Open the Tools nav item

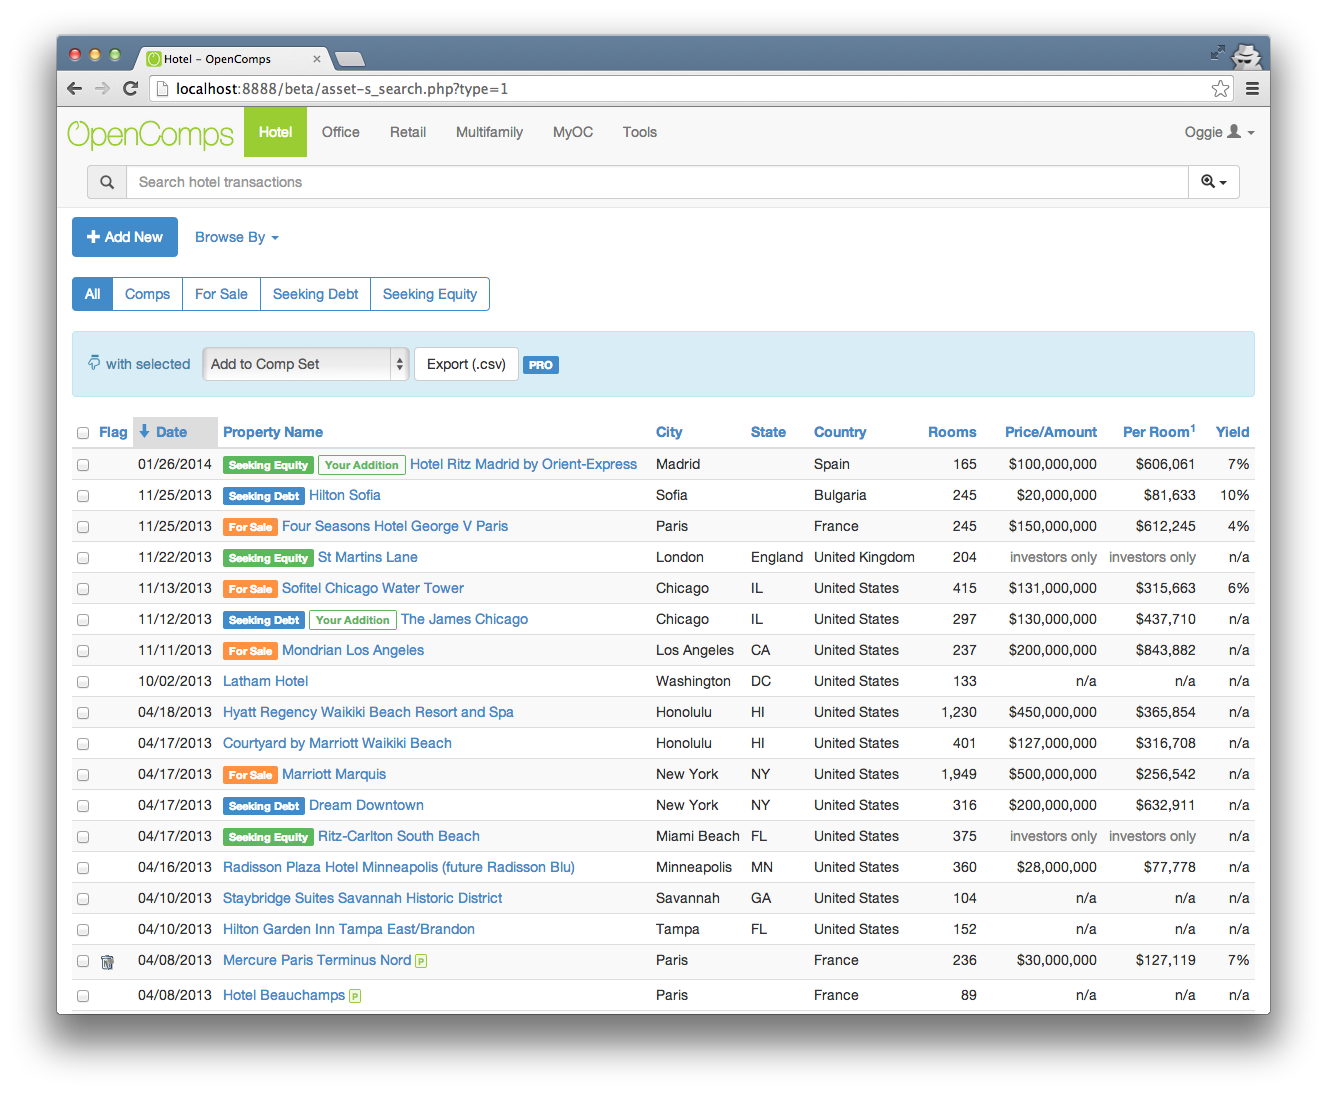click(640, 132)
